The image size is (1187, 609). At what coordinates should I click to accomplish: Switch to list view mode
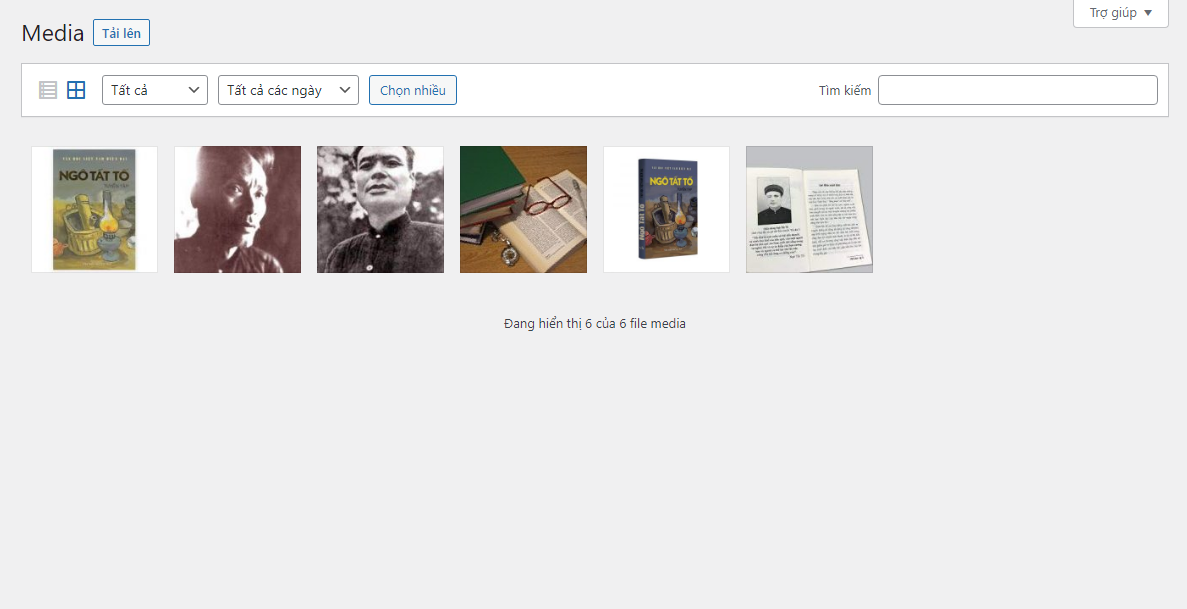[x=48, y=90]
